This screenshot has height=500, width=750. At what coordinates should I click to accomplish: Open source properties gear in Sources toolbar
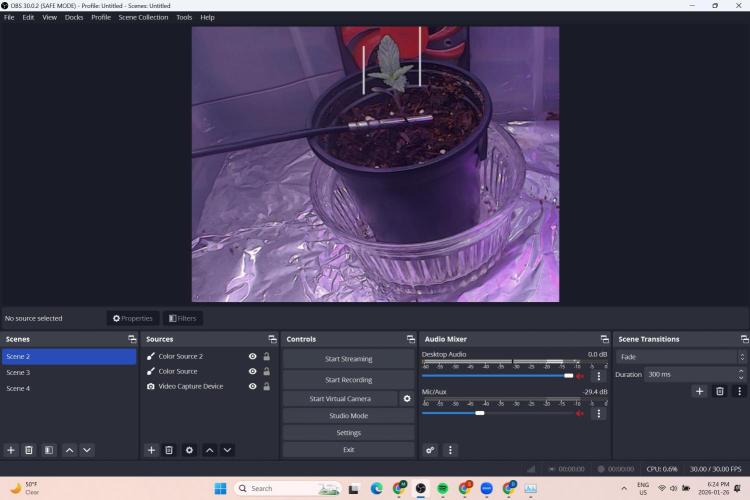coord(189,450)
